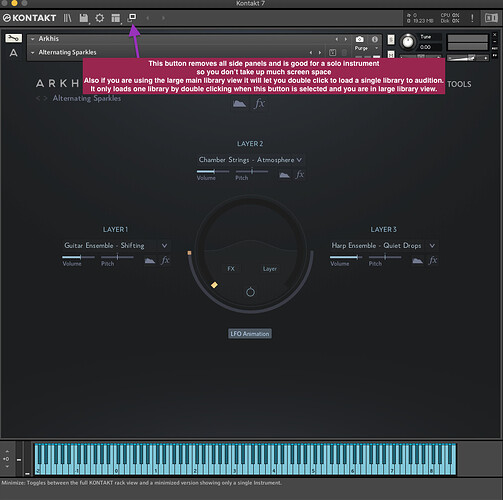Click the workspace layout icon in toolbar

(x=116, y=18)
